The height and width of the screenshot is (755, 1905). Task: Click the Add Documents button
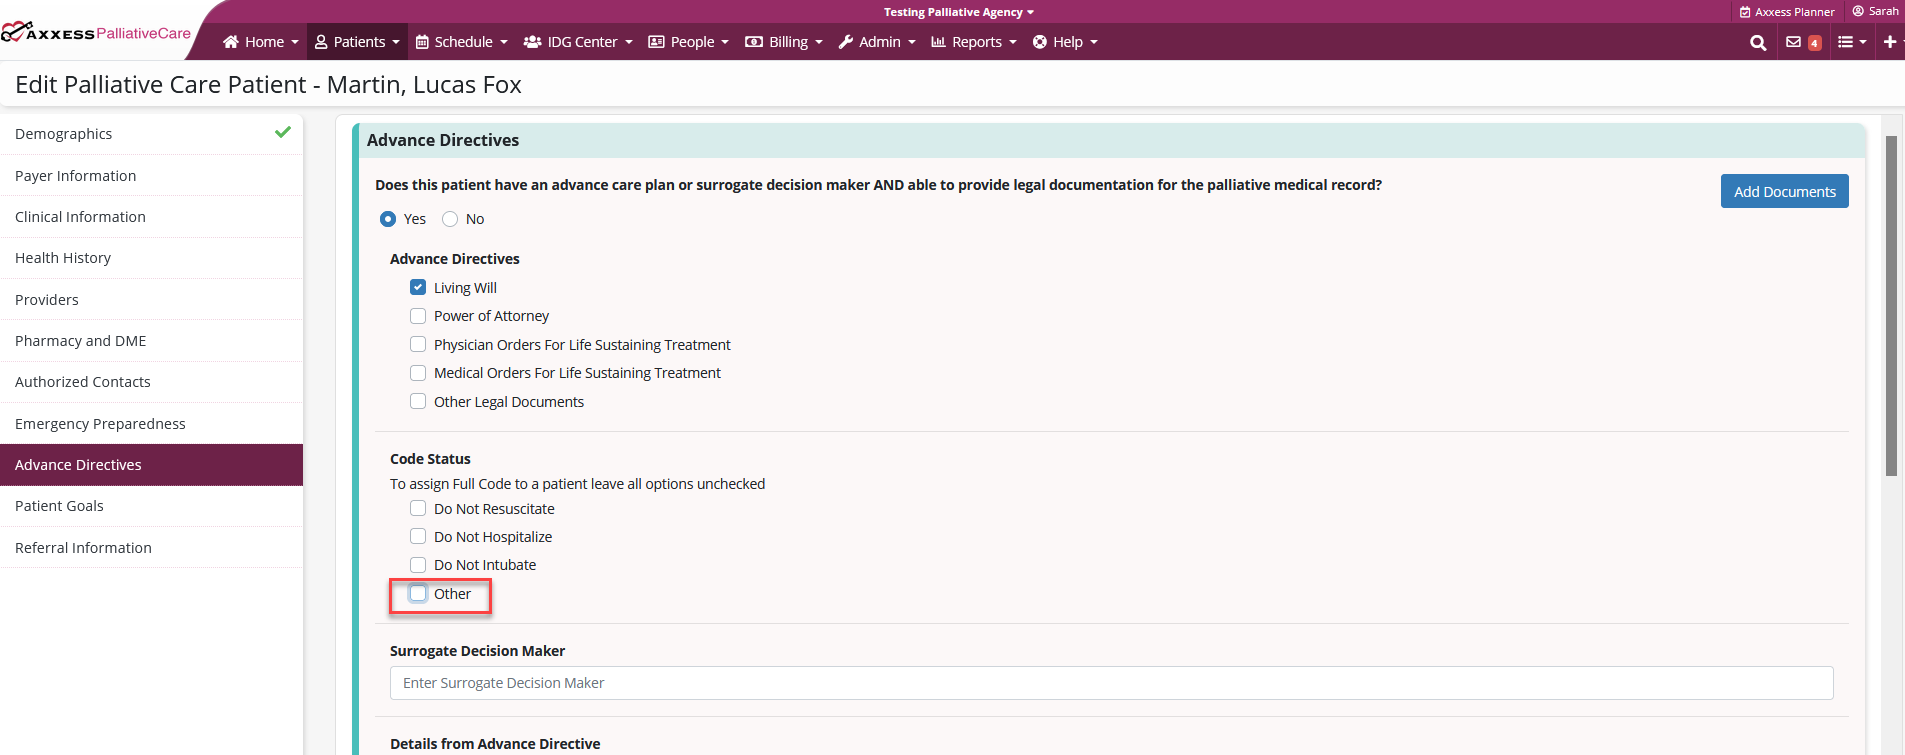pyautogui.click(x=1784, y=192)
